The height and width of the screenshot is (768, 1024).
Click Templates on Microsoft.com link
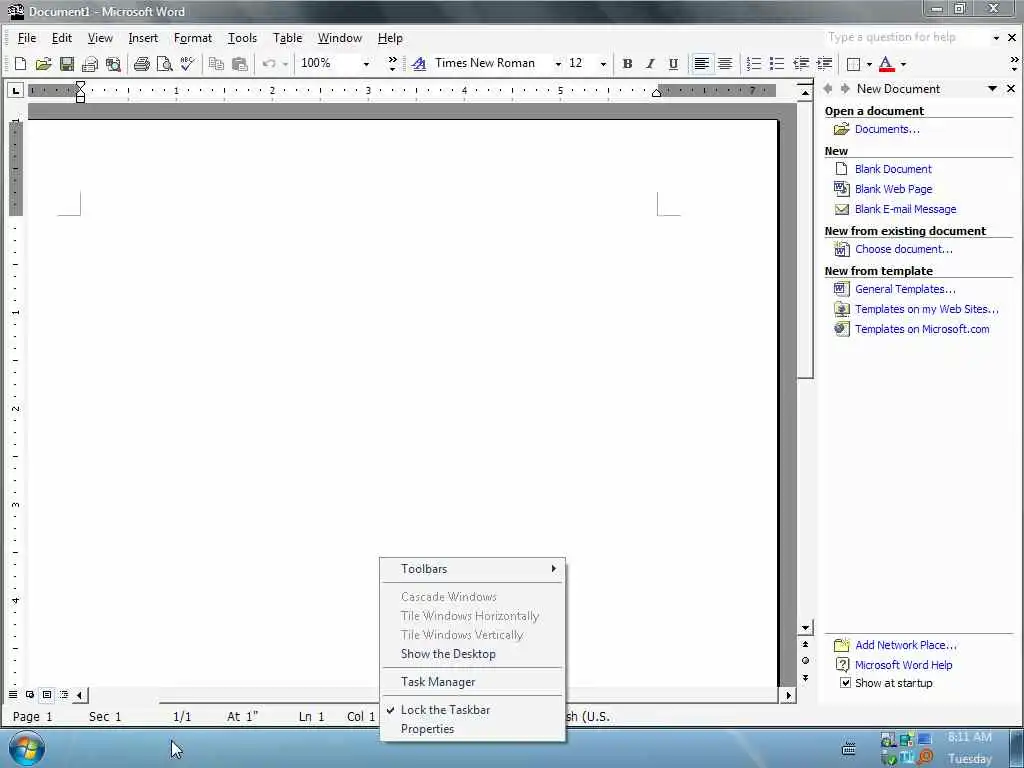[922, 329]
